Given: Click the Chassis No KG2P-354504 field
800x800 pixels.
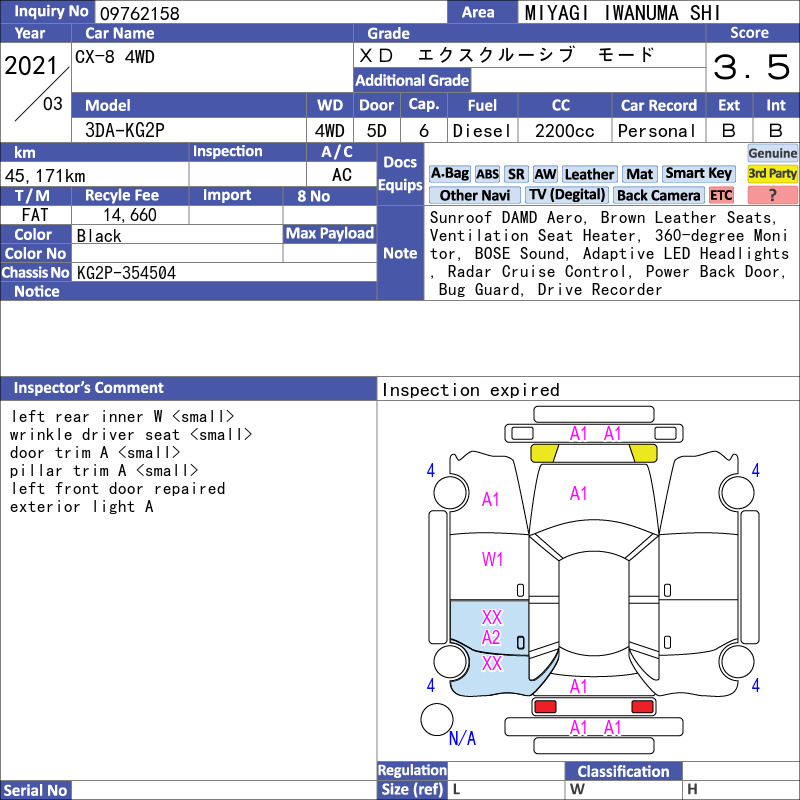Looking at the screenshot, I should point(224,272).
